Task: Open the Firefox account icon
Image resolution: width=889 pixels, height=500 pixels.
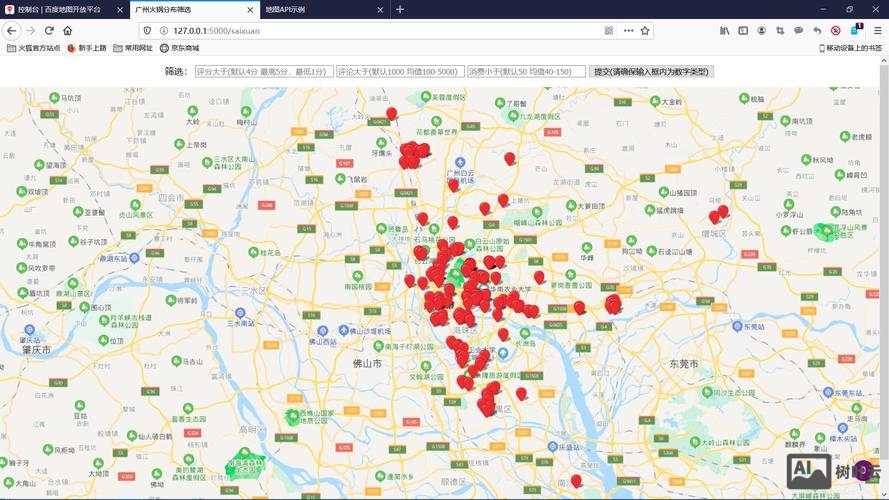Action: tap(761, 31)
